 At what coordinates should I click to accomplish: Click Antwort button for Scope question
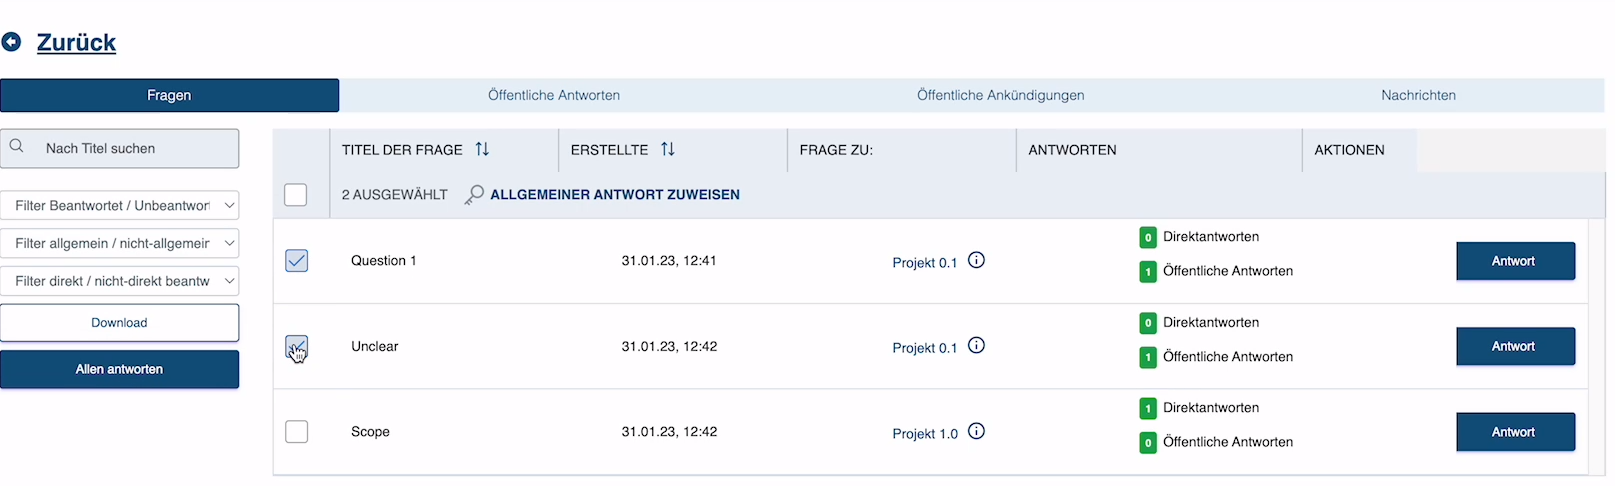pyautogui.click(x=1515, y=432)
